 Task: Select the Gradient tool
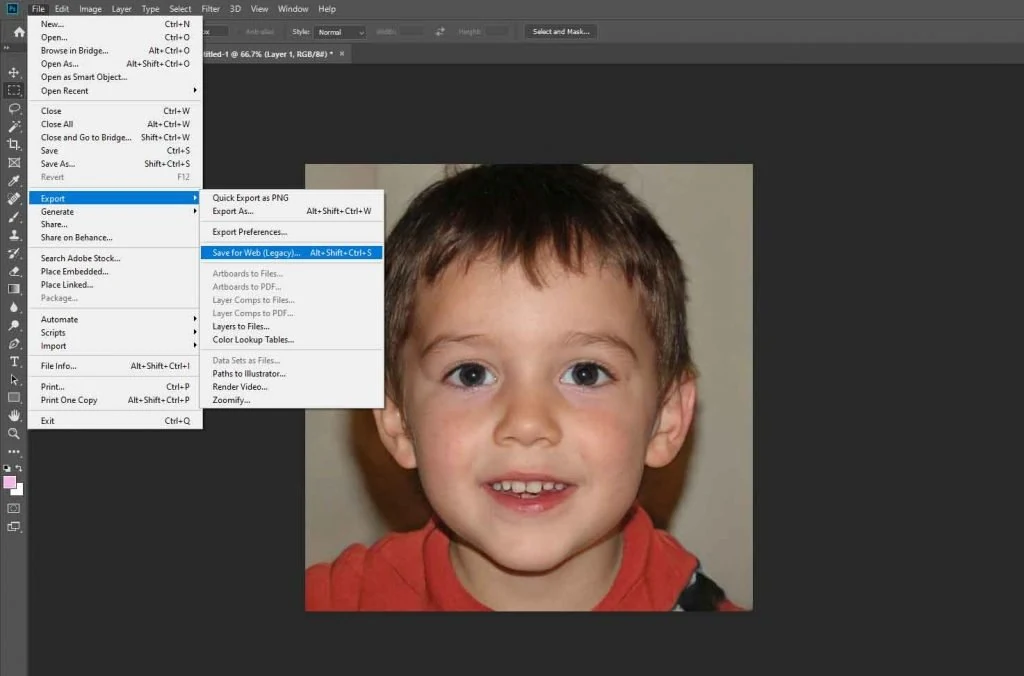14,289
